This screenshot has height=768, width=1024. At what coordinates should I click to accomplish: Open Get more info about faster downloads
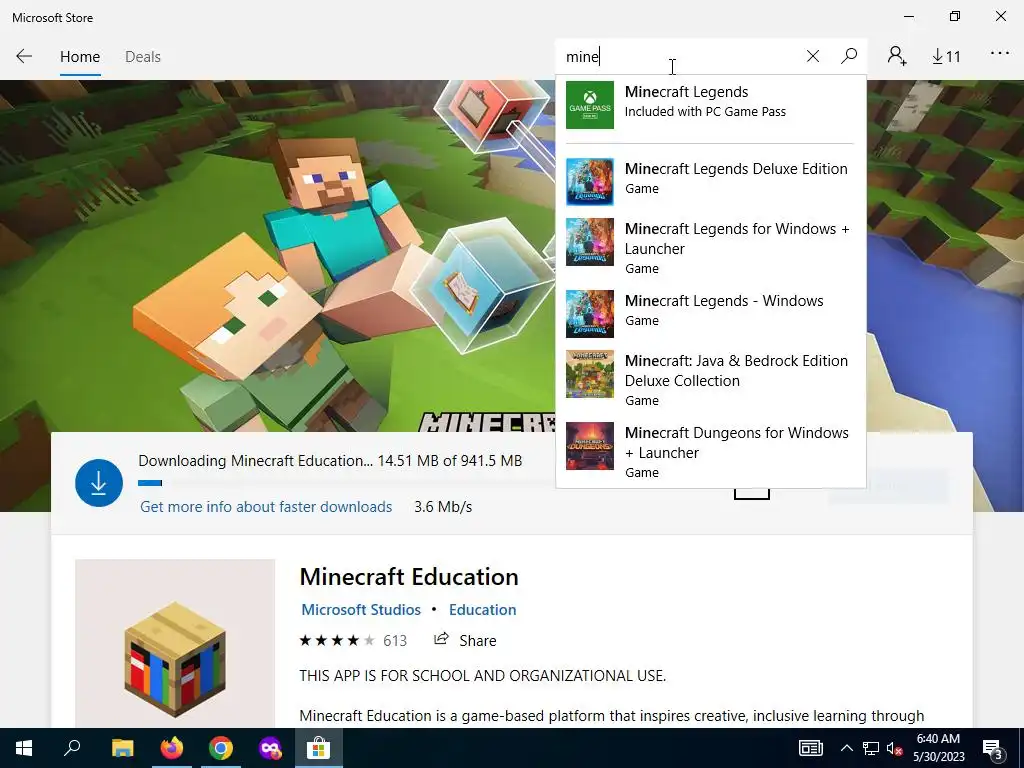pyautogui.click(x=266, y=507)
